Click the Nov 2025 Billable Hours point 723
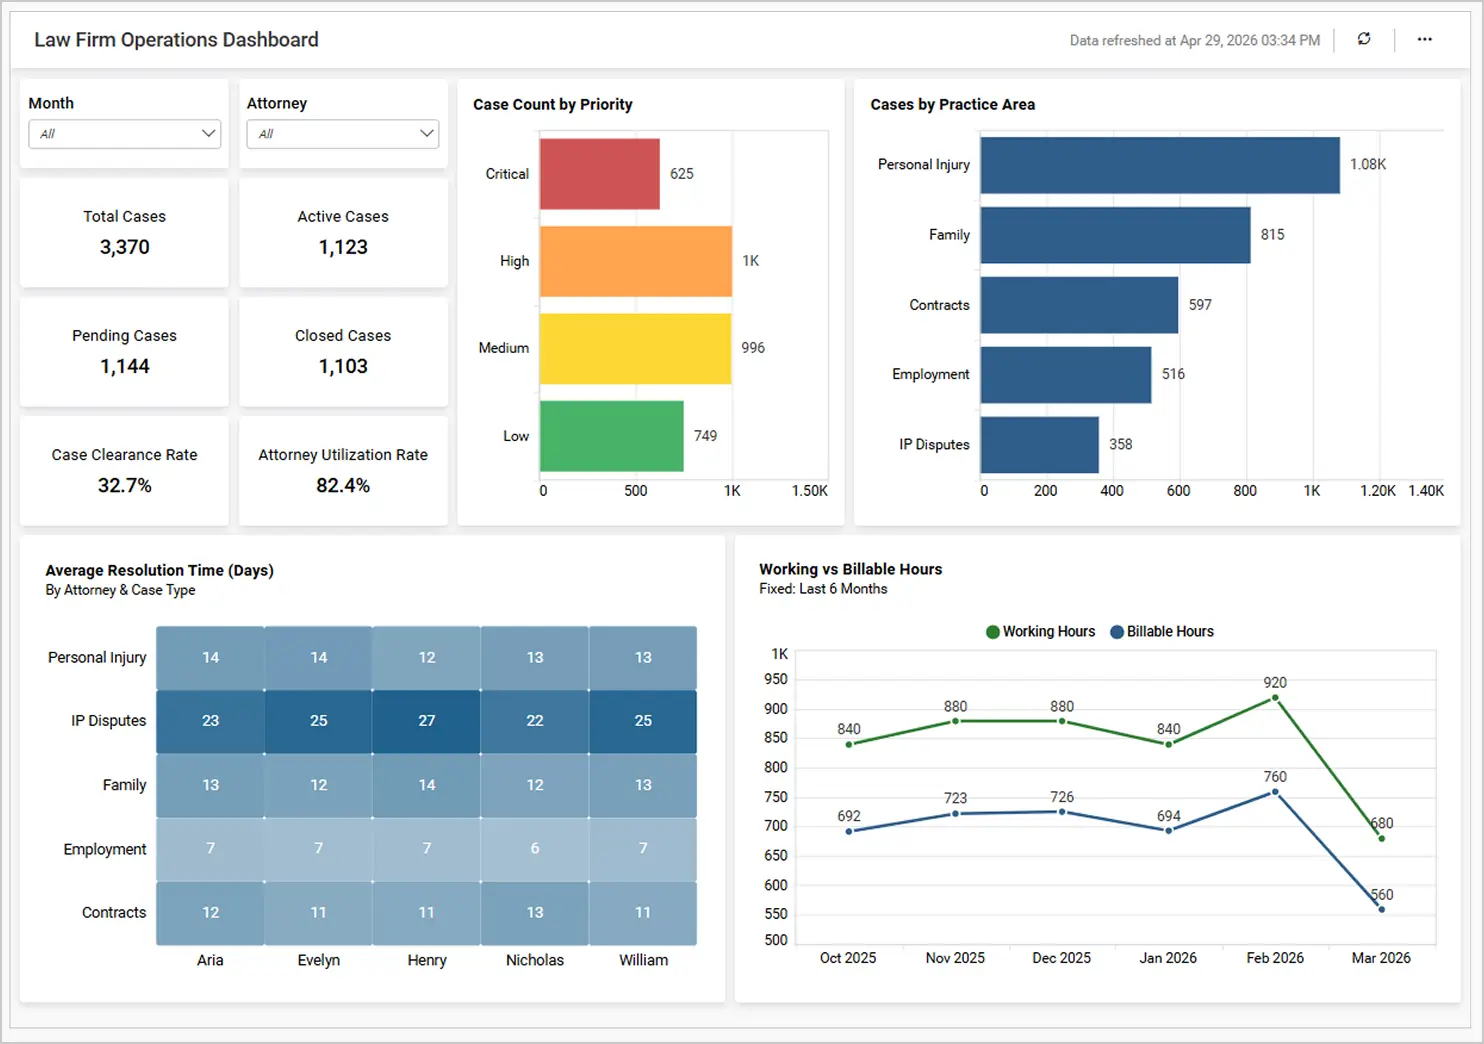Image resolution: width=1484 pixels, height=1044 pixels. pyautogui.click(x=955, y=814)
